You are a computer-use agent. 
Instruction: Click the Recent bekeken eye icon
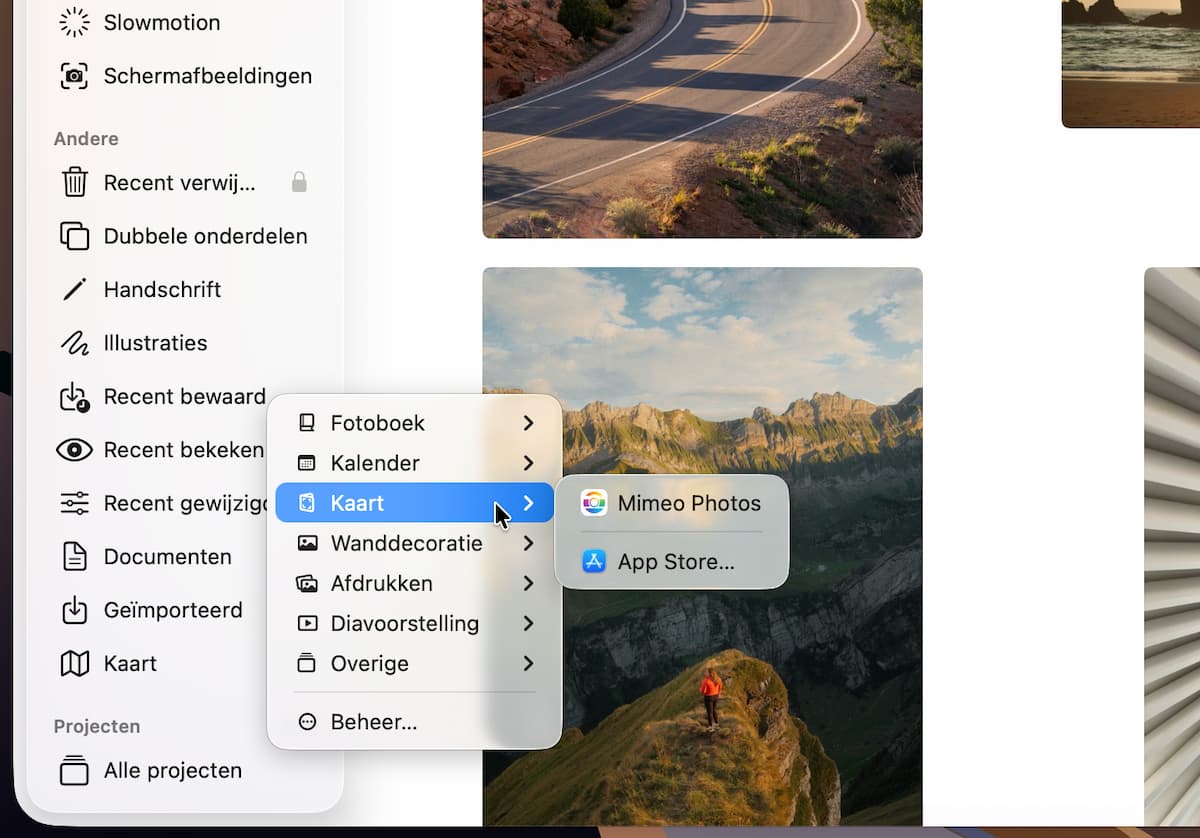pyautogui.click(x=74, y=450)
